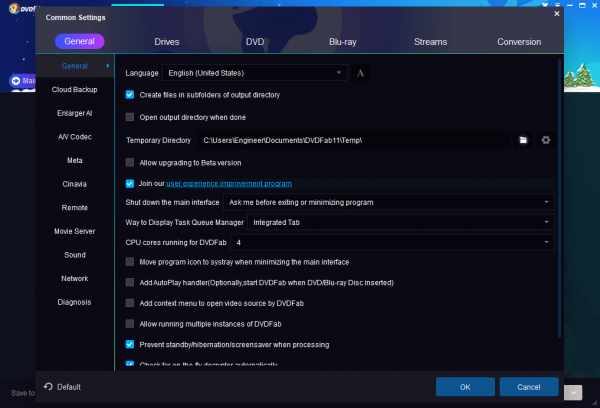Select Cloud Backup in the sidebar

point(75,89)
